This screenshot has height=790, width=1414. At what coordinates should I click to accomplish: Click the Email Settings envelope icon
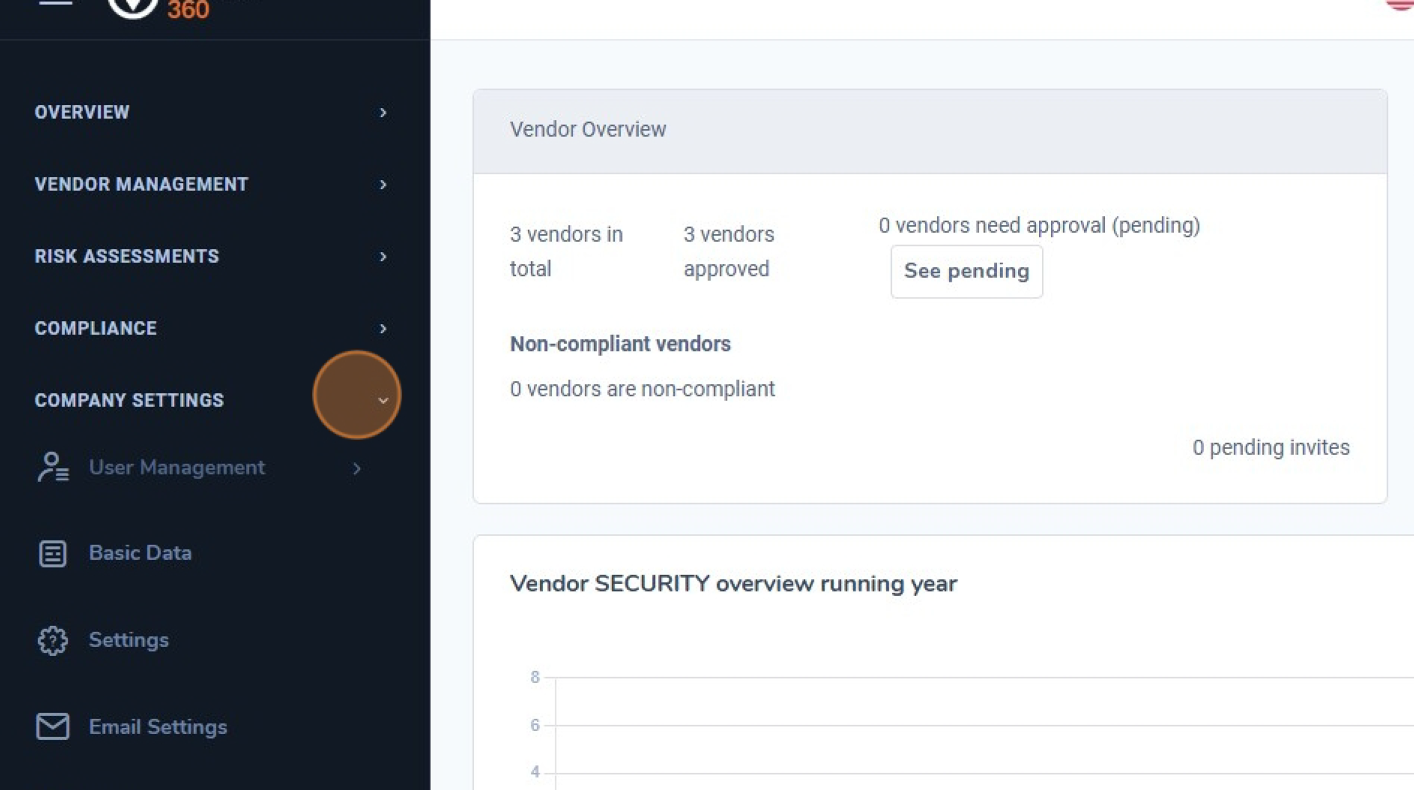click(x=52, y=727)
